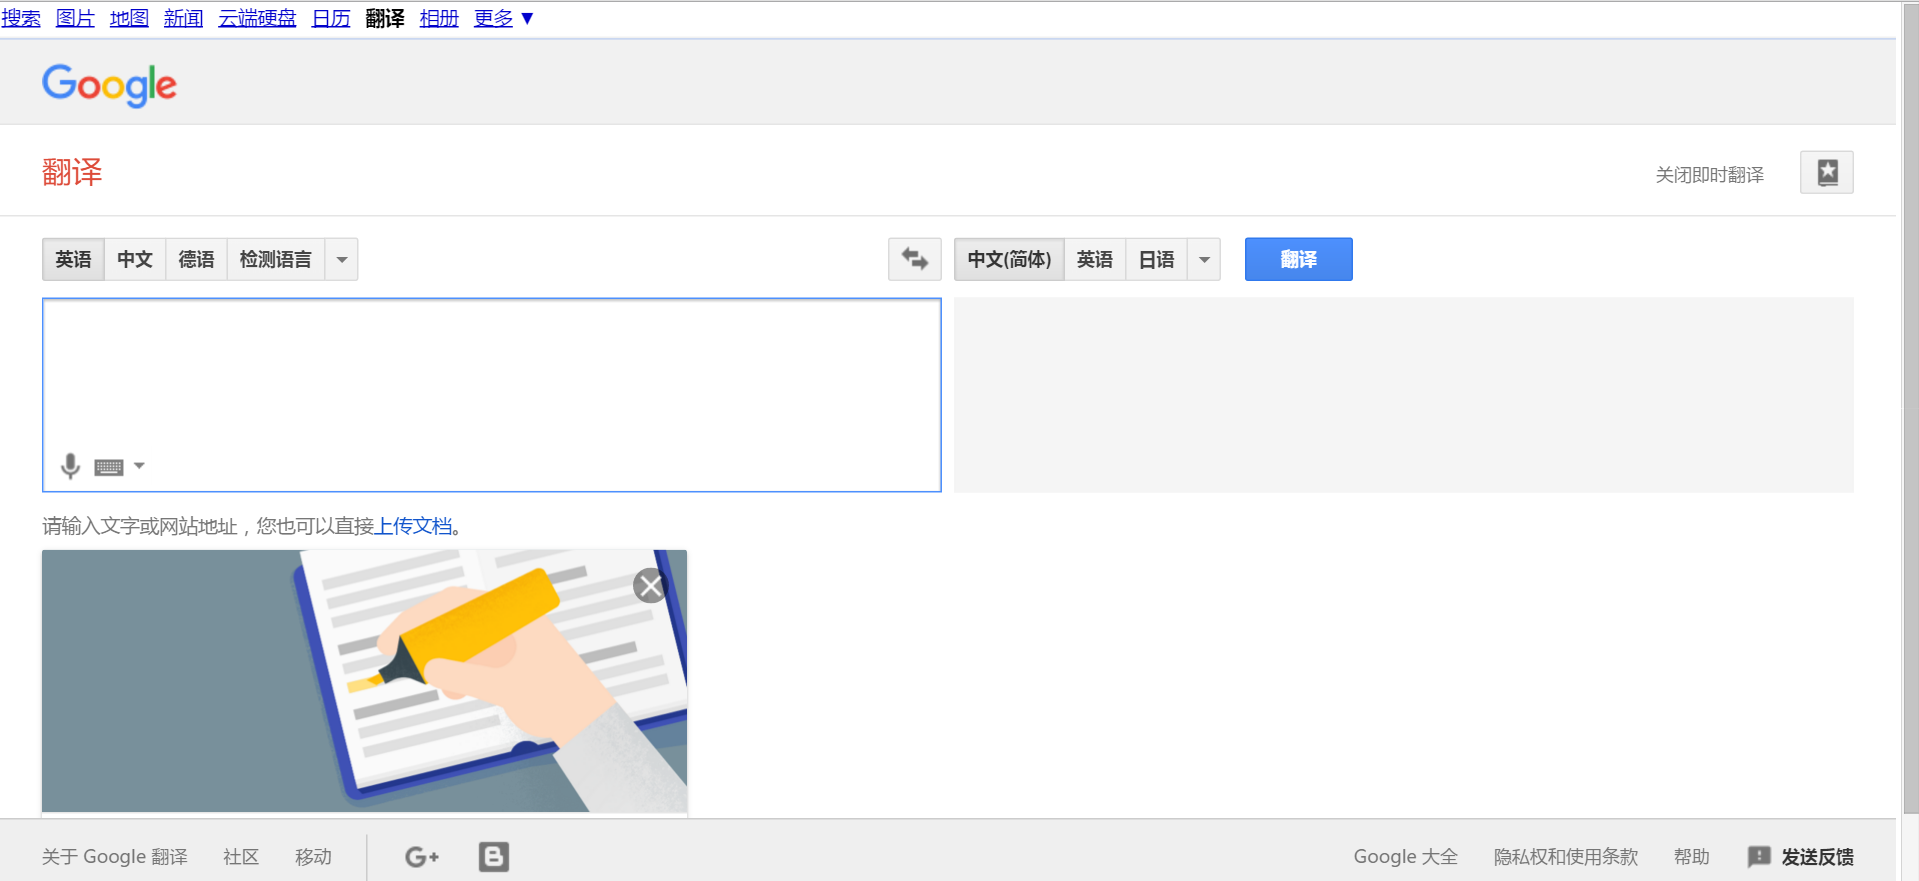Image resolution: width=1919 pixels, height=881 pixels.
Task: Select 英语 as source language
Action: tap(73, 259)
